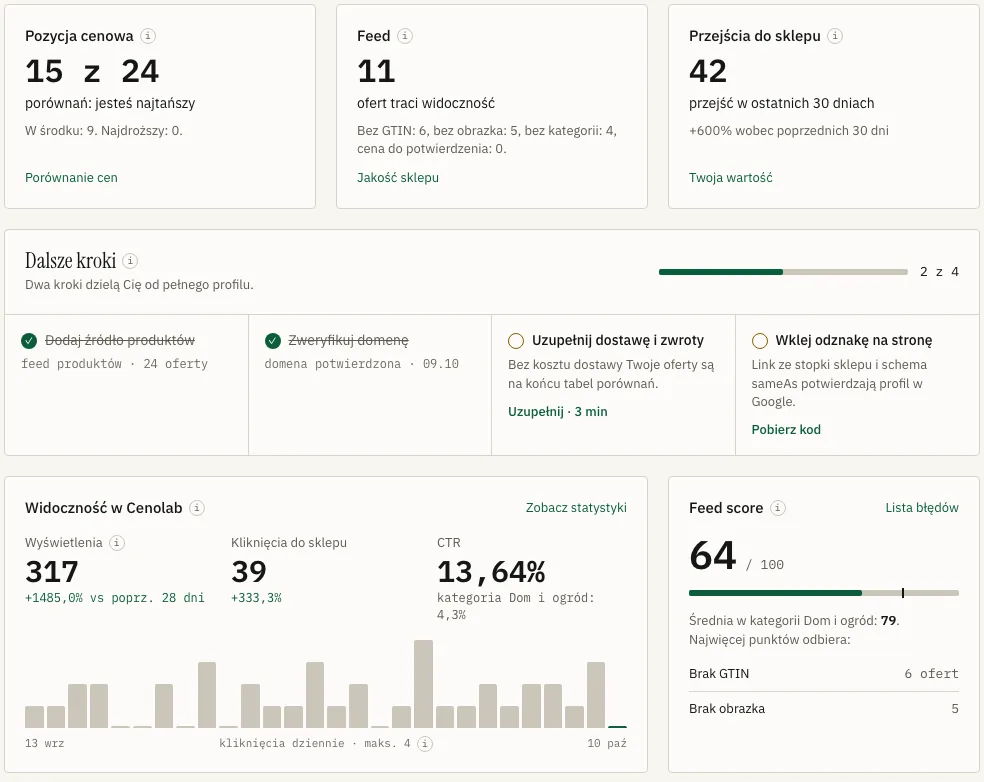Click info icon next to Feed heading

405,36
